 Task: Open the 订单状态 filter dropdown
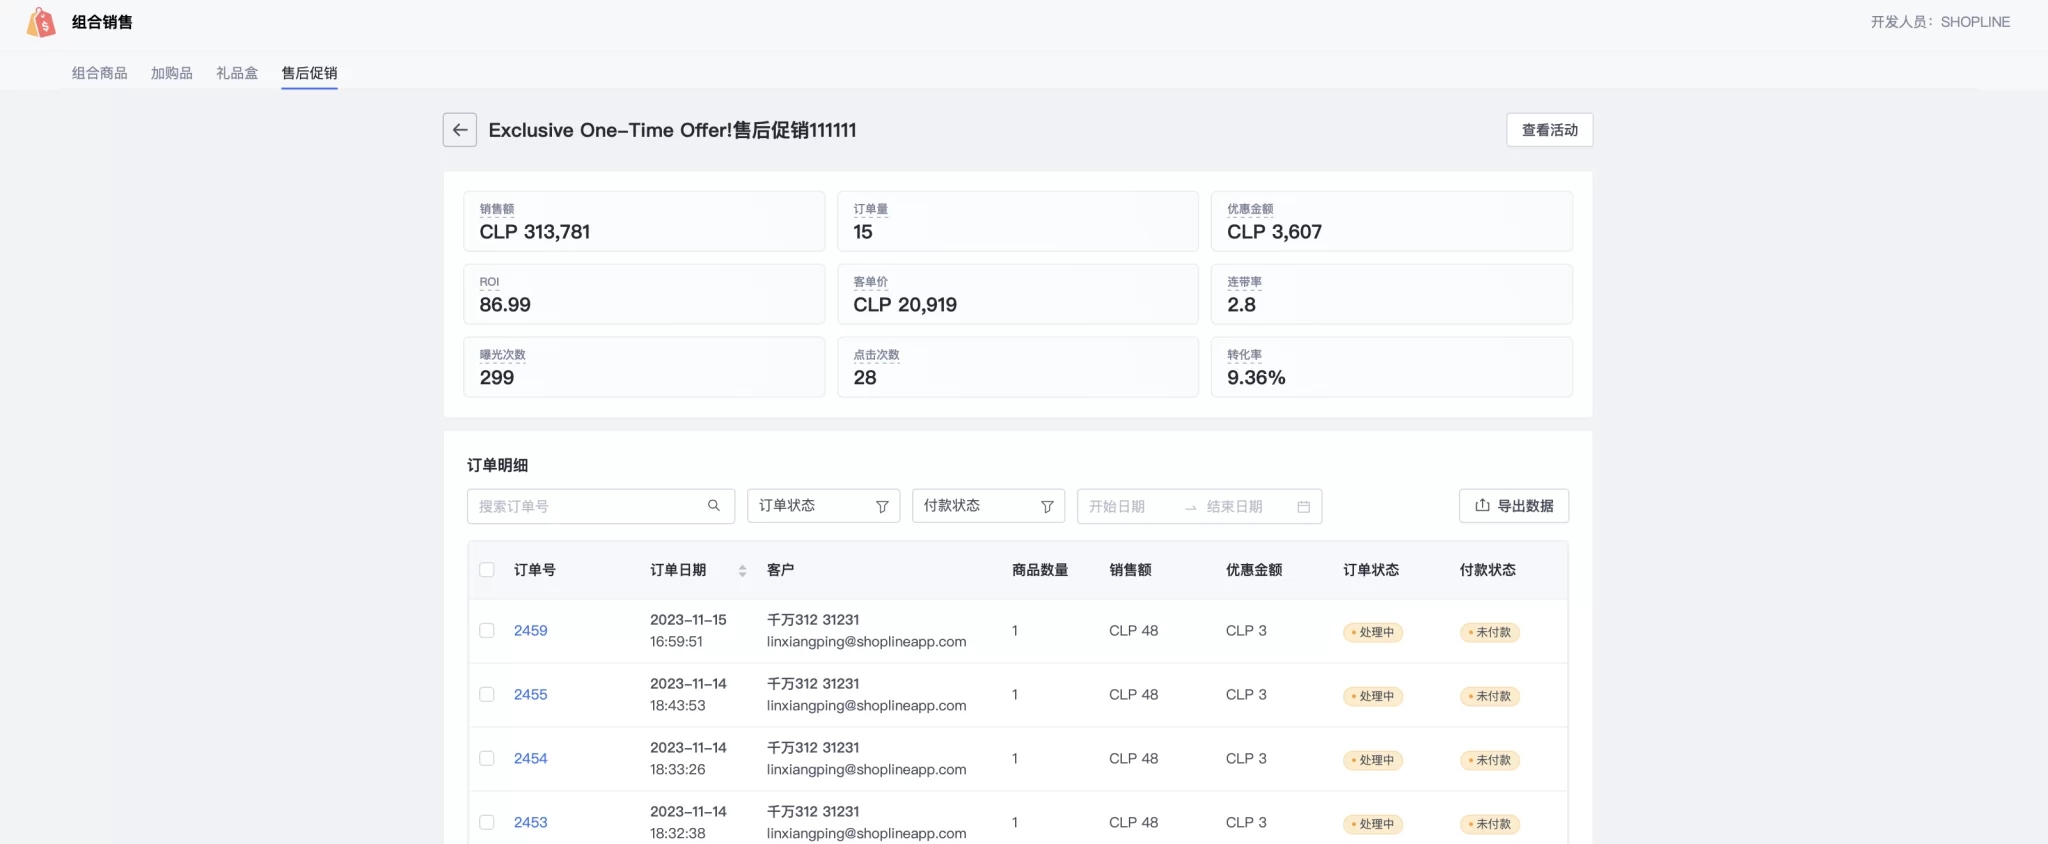[824, 506]
